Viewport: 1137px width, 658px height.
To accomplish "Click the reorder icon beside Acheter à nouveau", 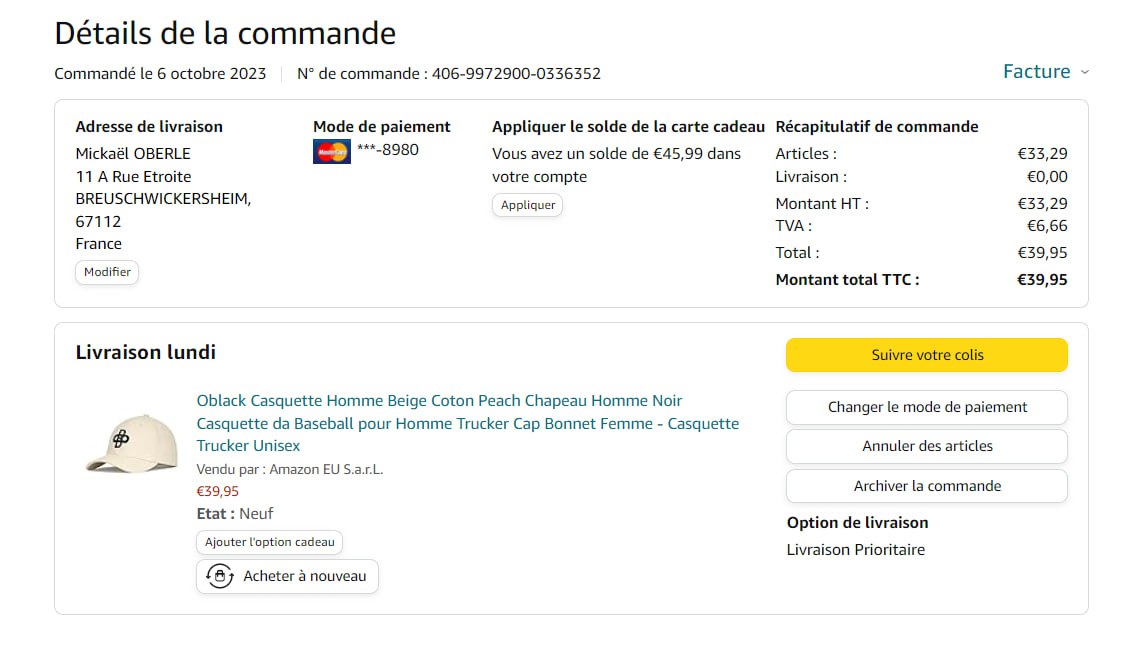I will coord(220,576).
